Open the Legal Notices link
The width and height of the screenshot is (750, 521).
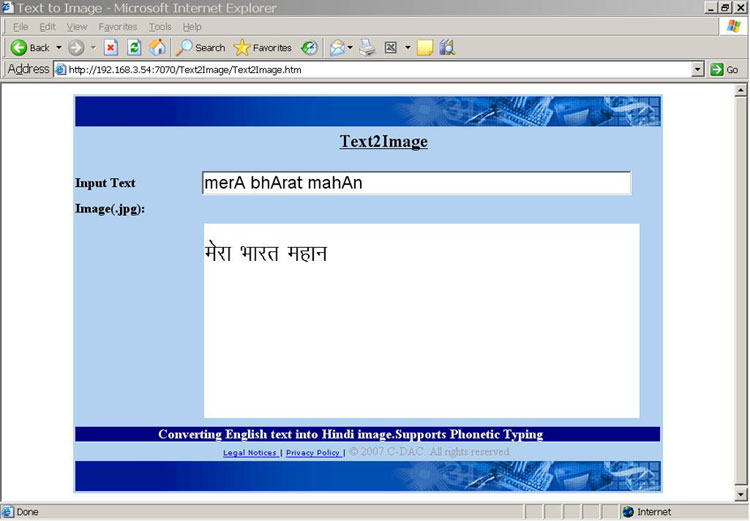click(x=250, y=453)
